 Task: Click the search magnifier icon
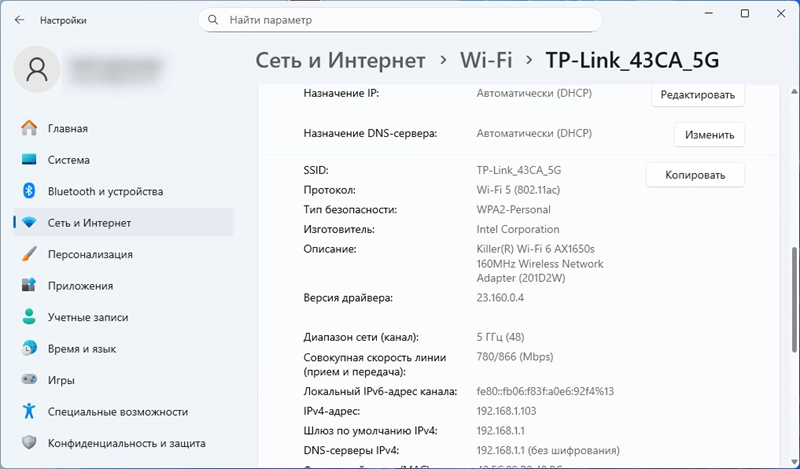[213, 20]
